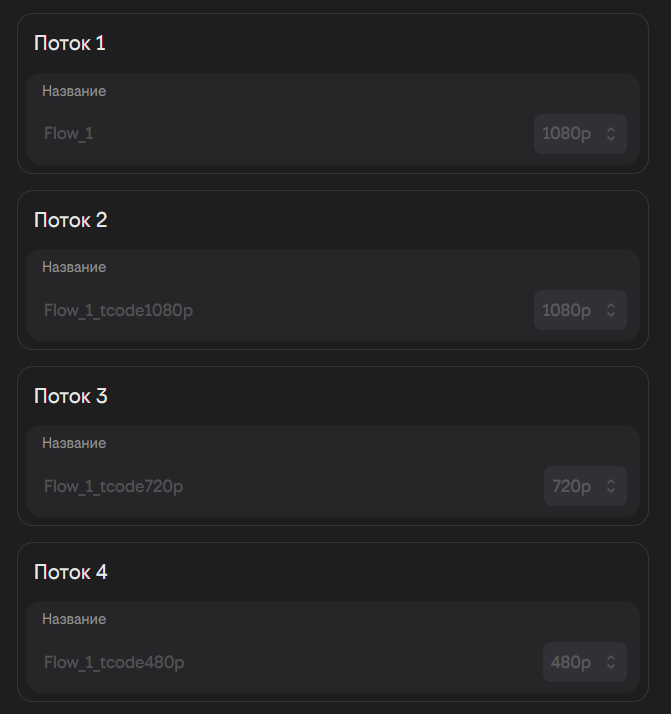
Task: Click the Название label in Поток 3
Action: pos(74,443)
